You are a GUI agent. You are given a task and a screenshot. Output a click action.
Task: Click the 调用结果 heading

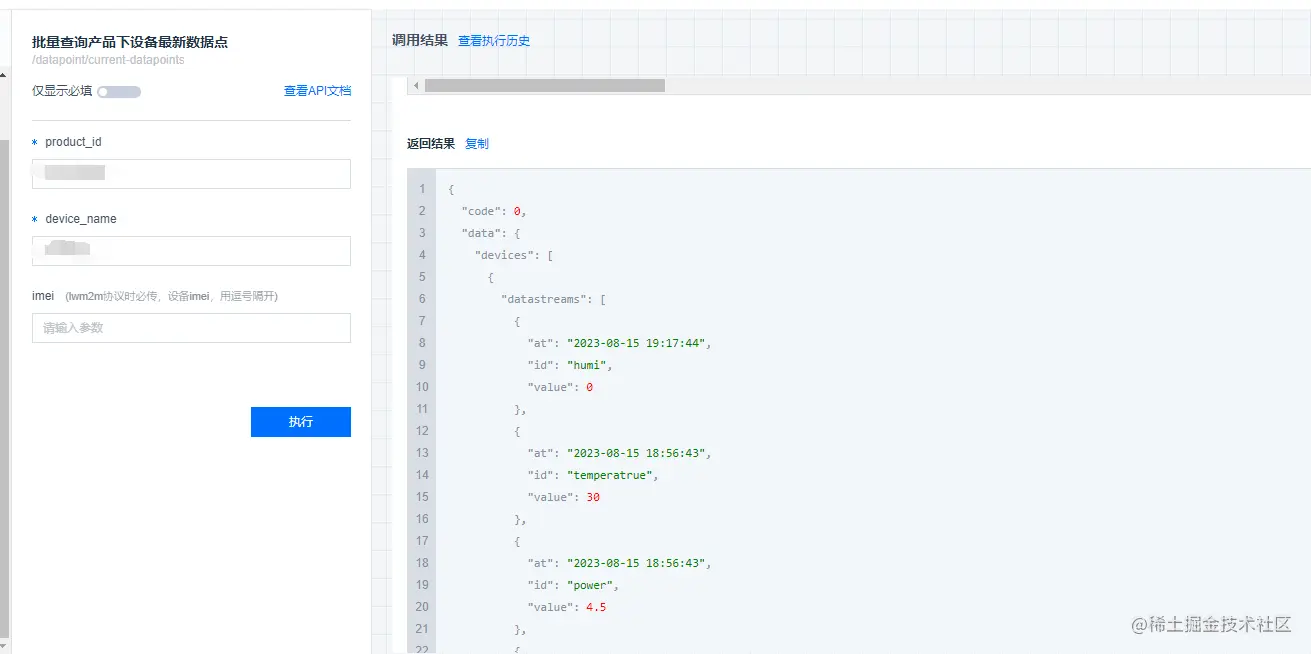click(420, 40)
